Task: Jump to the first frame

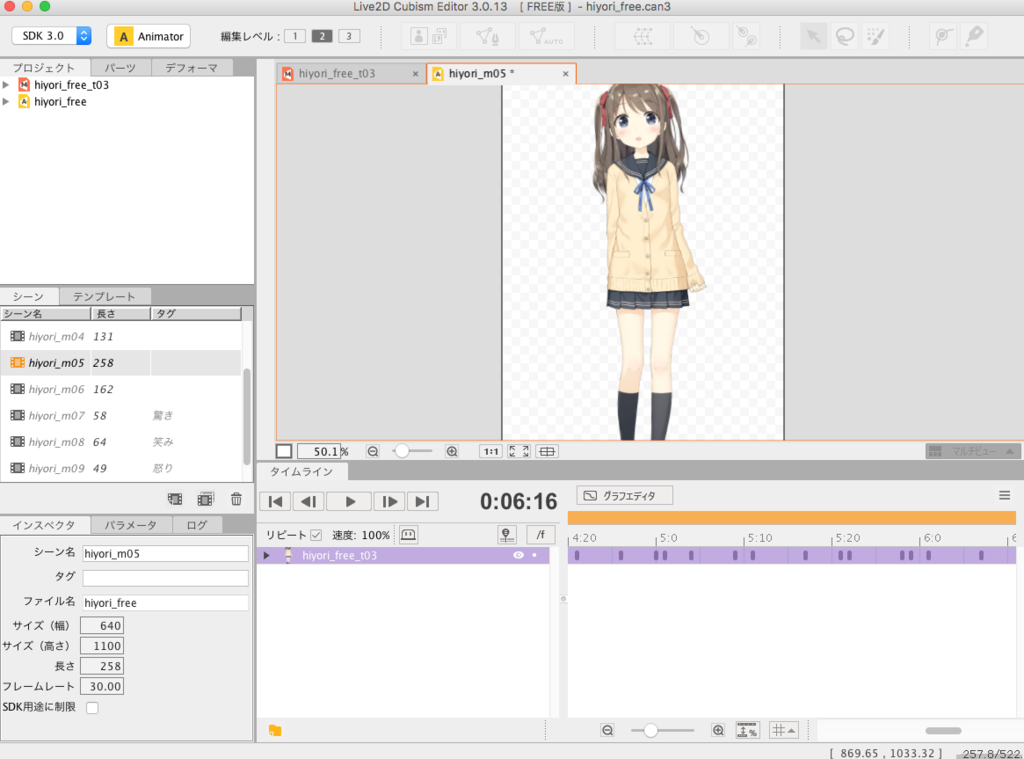Action: pyautogui.click(x=276, y=502)
